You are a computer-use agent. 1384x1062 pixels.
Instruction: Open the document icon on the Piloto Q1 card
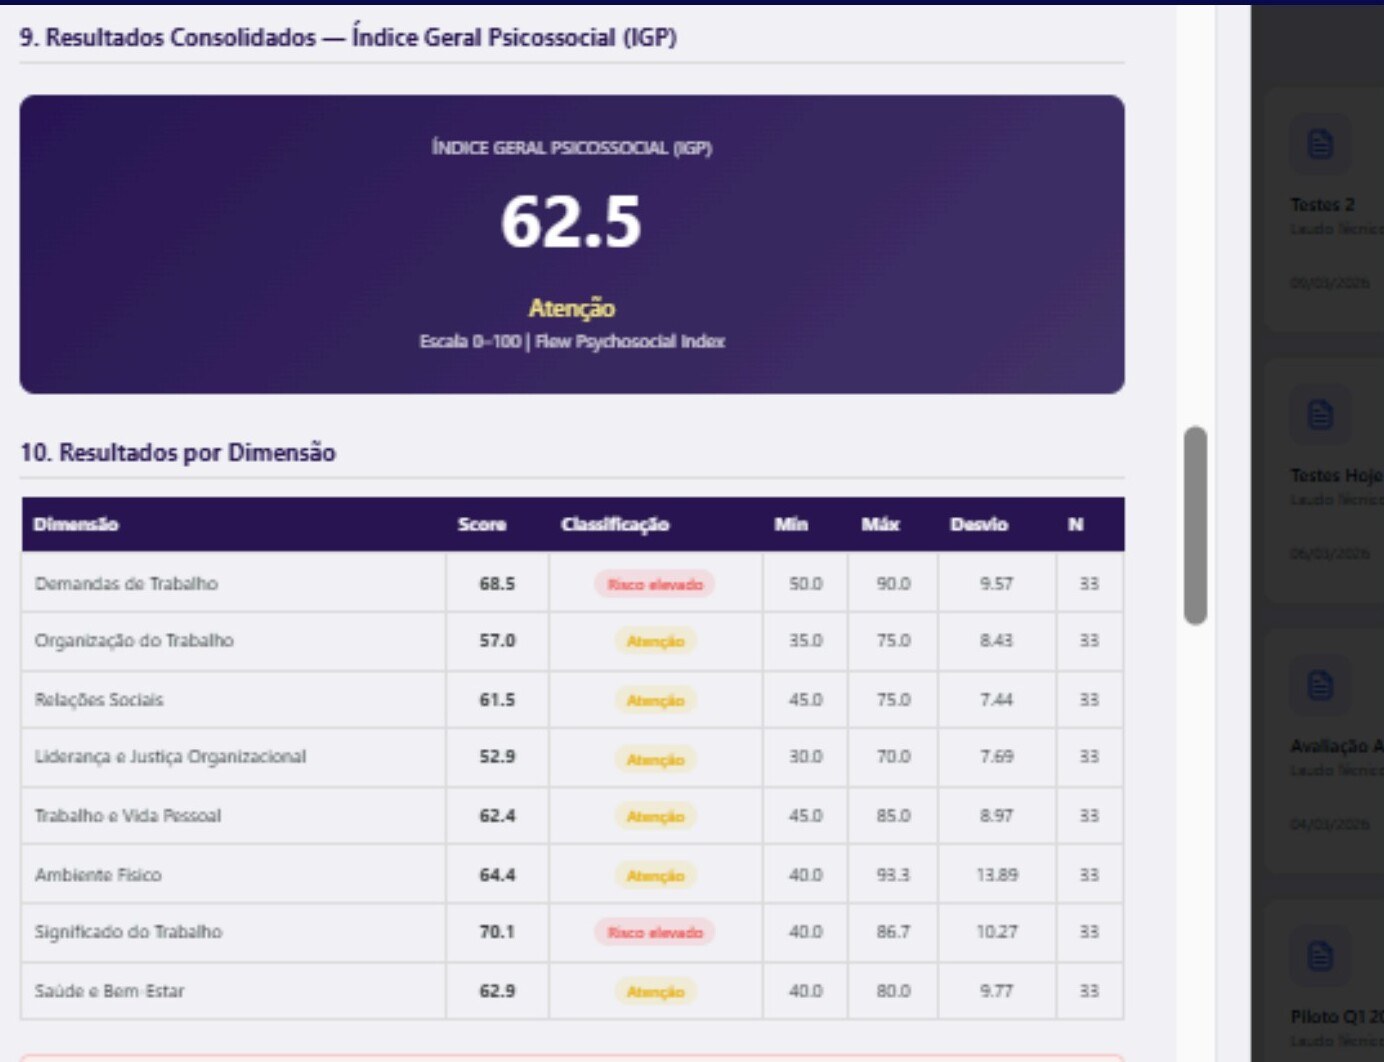point(1320,956)
